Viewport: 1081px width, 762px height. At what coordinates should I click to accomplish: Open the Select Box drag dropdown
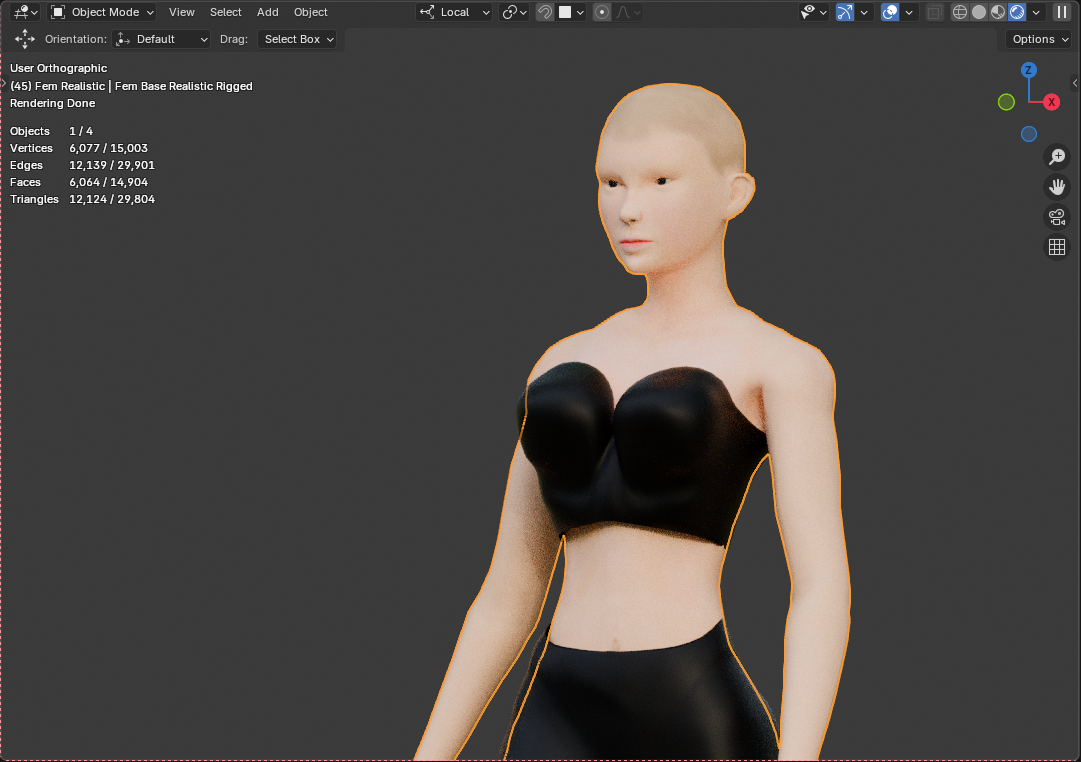tap(297, 39)
